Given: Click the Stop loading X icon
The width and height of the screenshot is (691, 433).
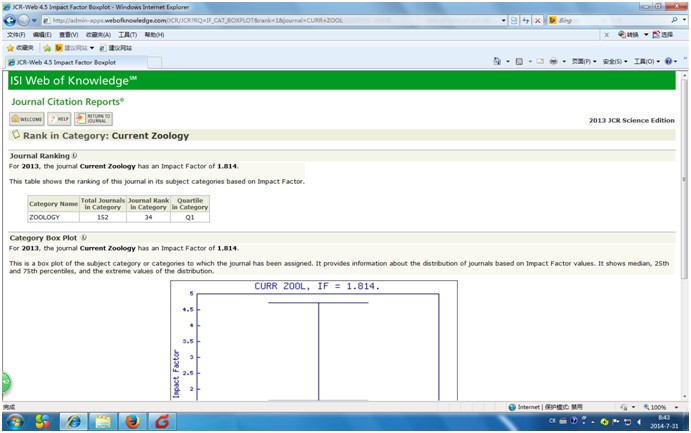Looking at the screenshot, I should coord(537,20).
